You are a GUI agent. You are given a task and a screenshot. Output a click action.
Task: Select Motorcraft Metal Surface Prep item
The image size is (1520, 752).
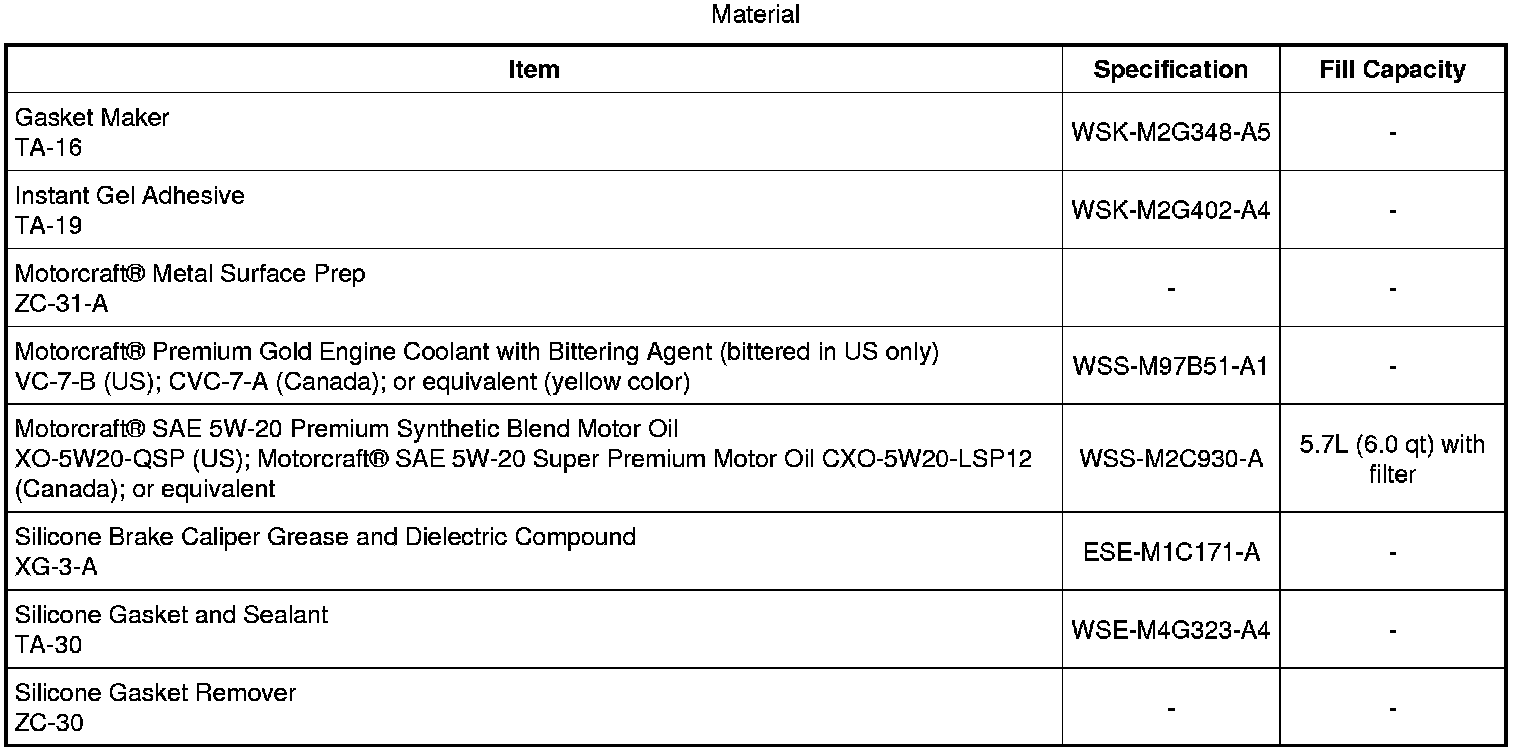coord(190,288)
